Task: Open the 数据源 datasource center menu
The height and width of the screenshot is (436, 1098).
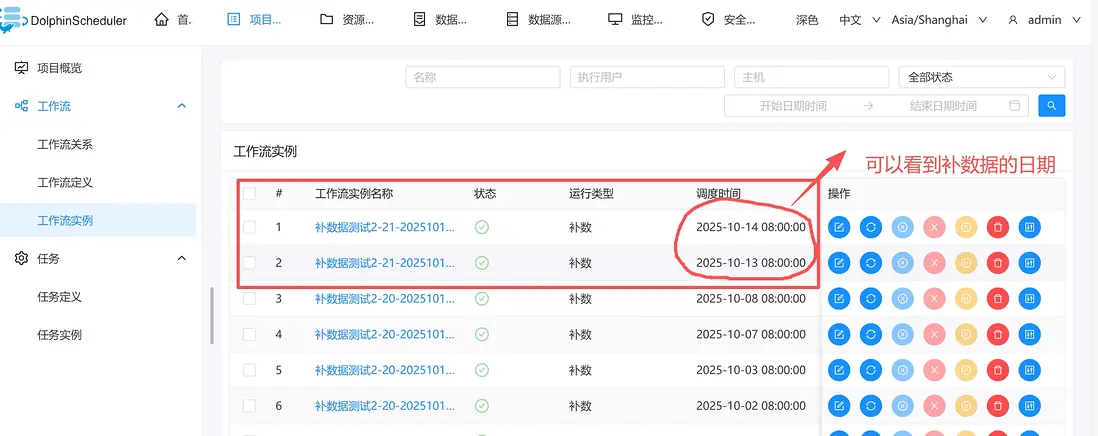Action: point(538,20)
